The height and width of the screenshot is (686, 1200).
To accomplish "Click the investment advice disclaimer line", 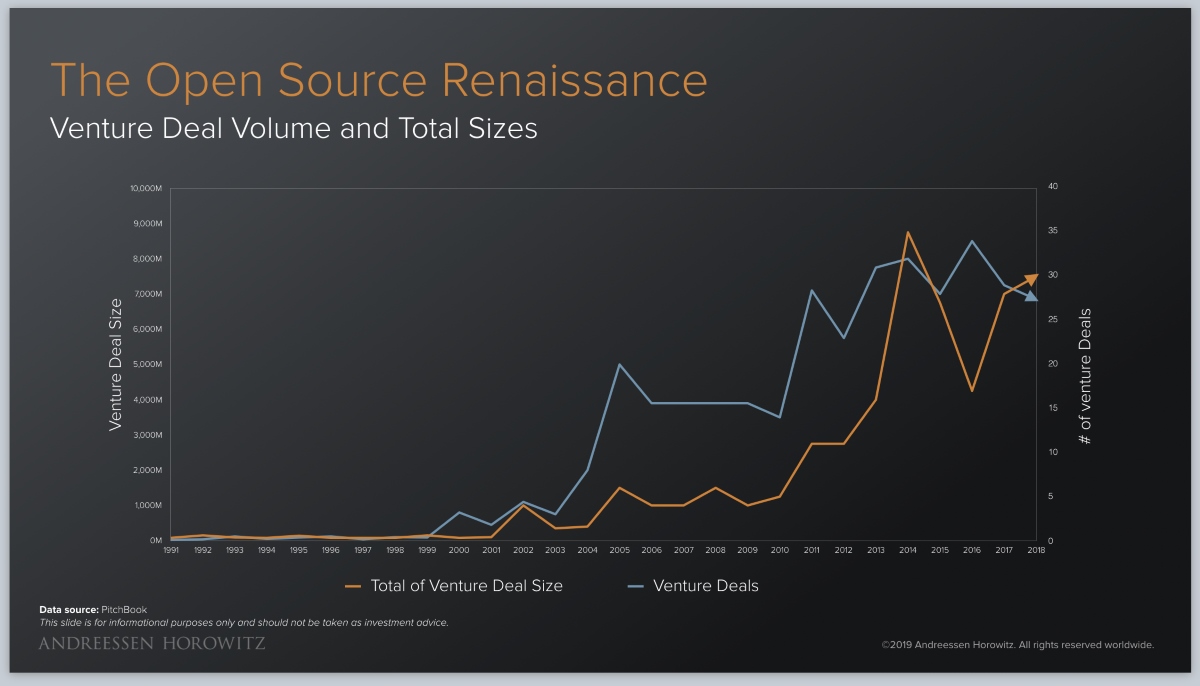I will 243,622.
